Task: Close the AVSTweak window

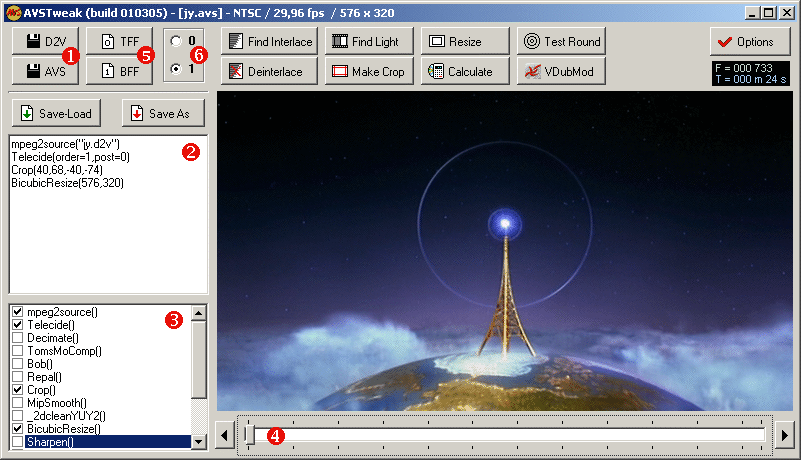Action: click(x=787, y=13)
